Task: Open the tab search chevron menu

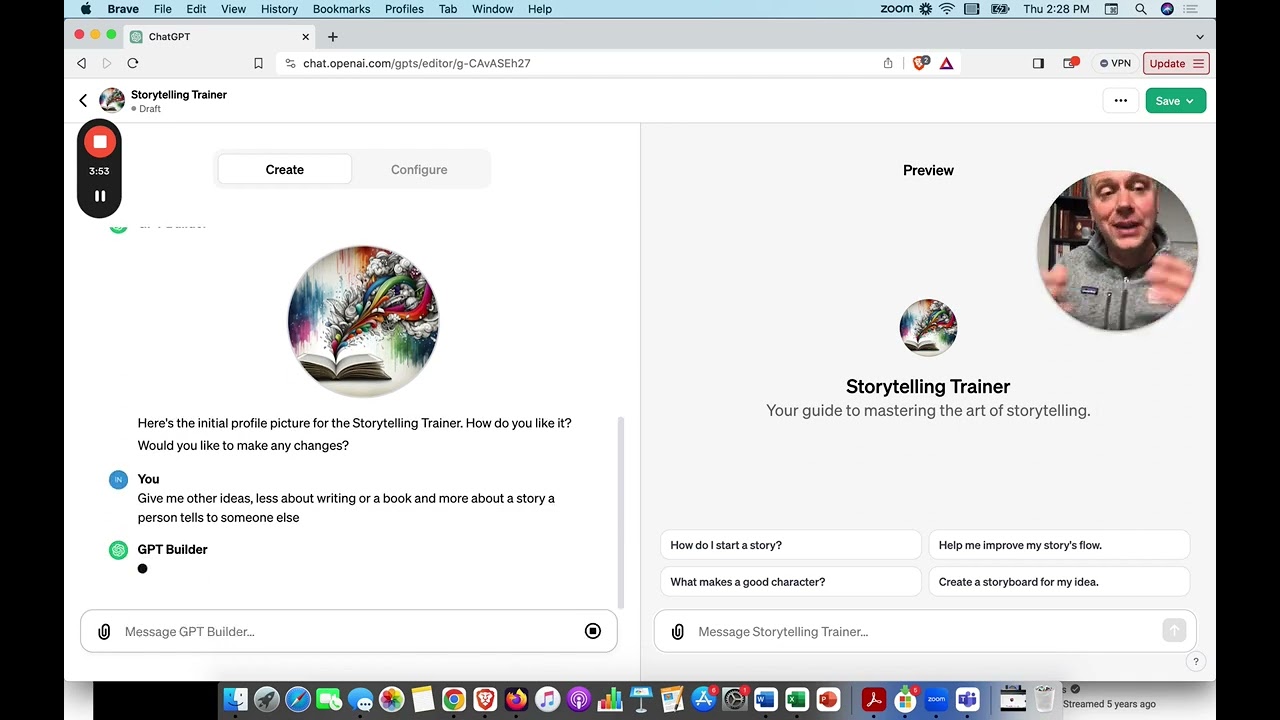Action: 1199,37
